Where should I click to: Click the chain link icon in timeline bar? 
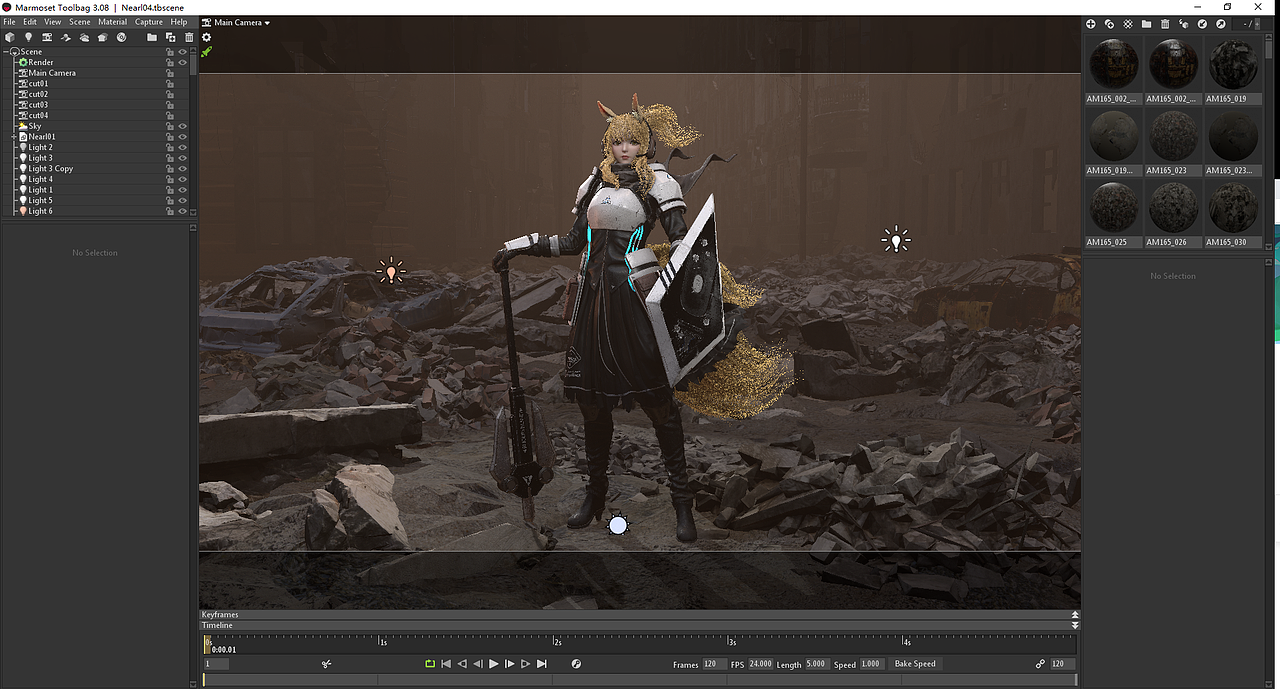(x=1041, y=664)
